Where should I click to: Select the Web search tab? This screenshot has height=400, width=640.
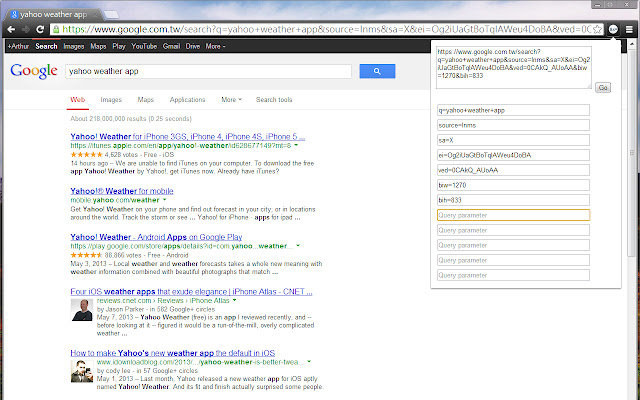(78, 100)
